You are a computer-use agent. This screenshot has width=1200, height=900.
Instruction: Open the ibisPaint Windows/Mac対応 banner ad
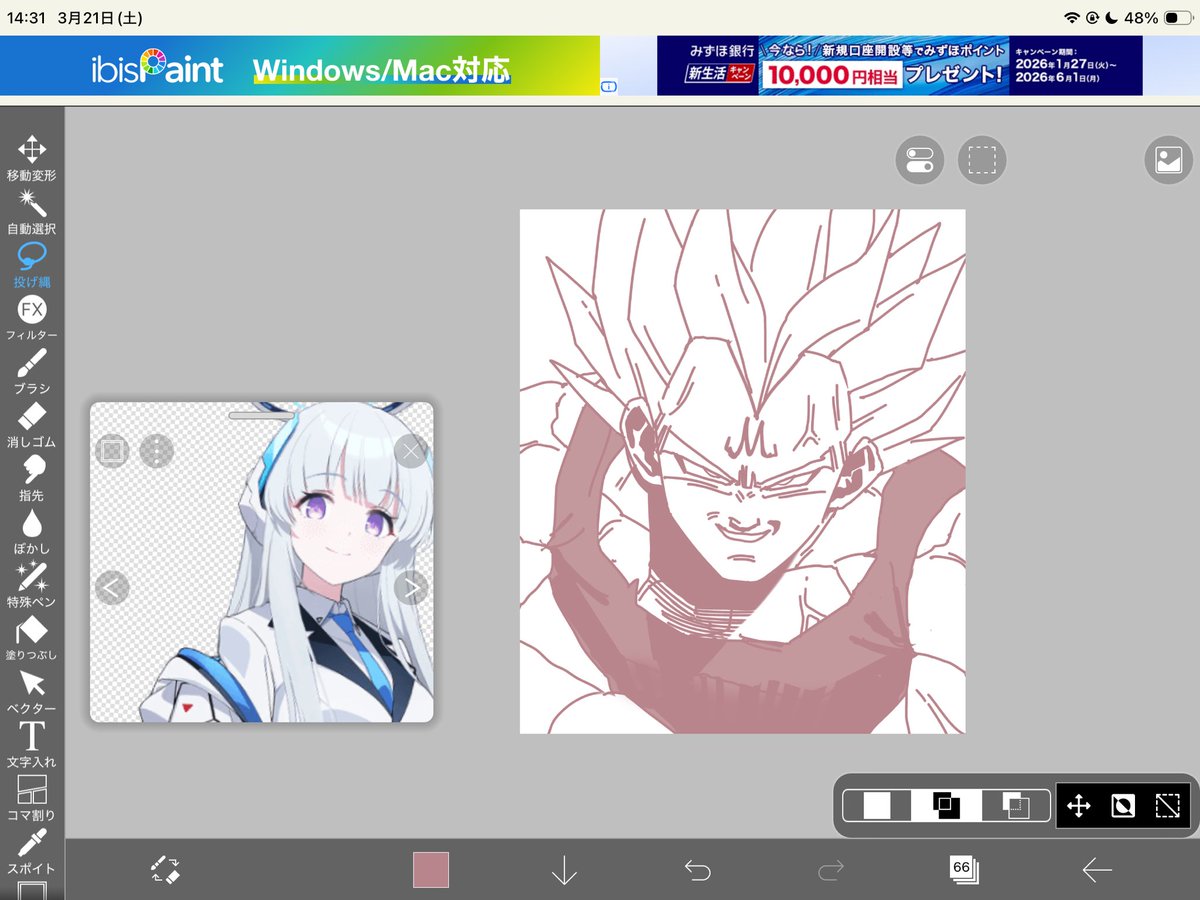point(300,66)
